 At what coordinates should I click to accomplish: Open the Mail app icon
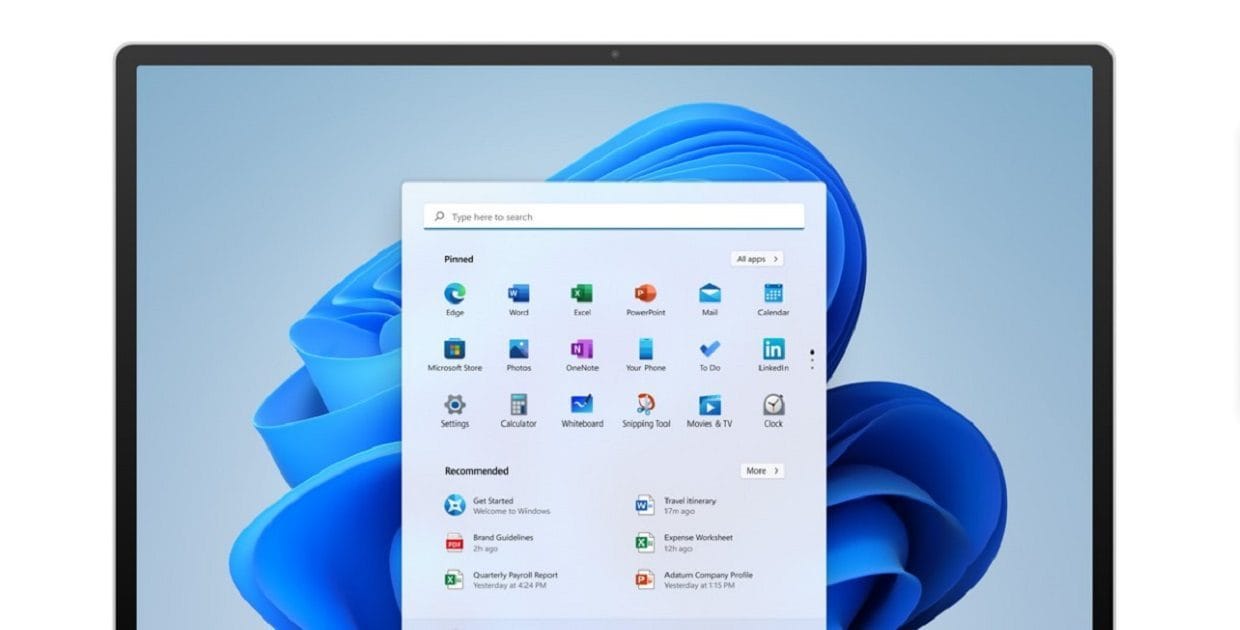(710, 293)
